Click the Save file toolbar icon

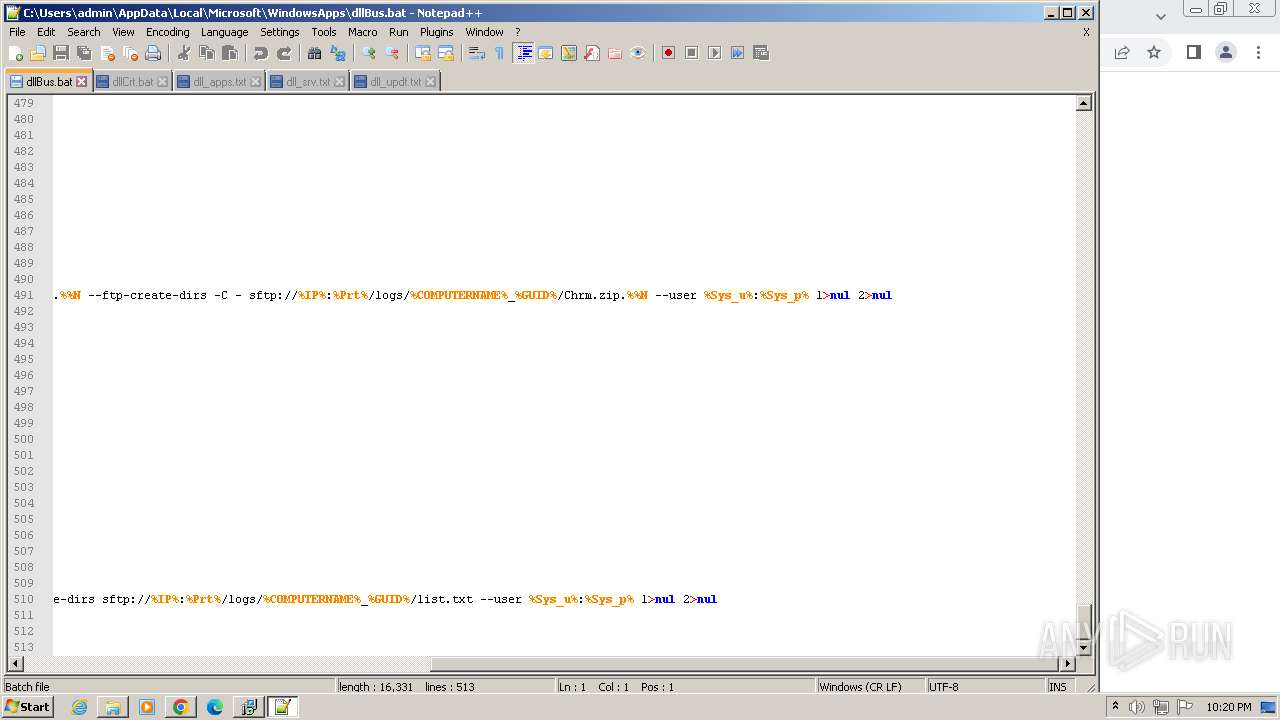(x=61, y=53)
